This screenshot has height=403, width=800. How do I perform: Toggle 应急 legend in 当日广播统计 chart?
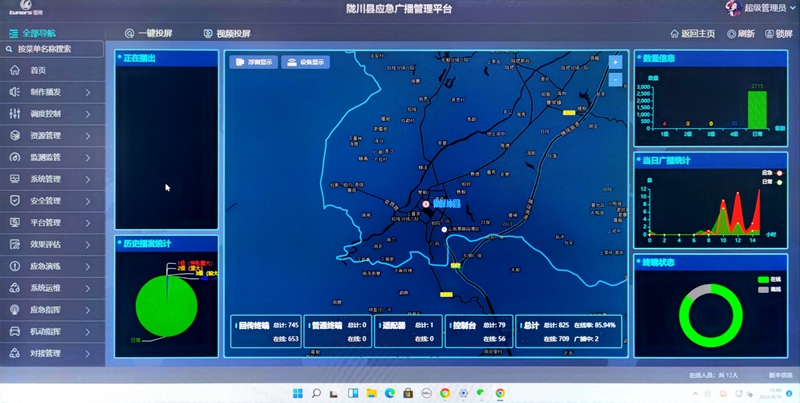pos(767,172)
